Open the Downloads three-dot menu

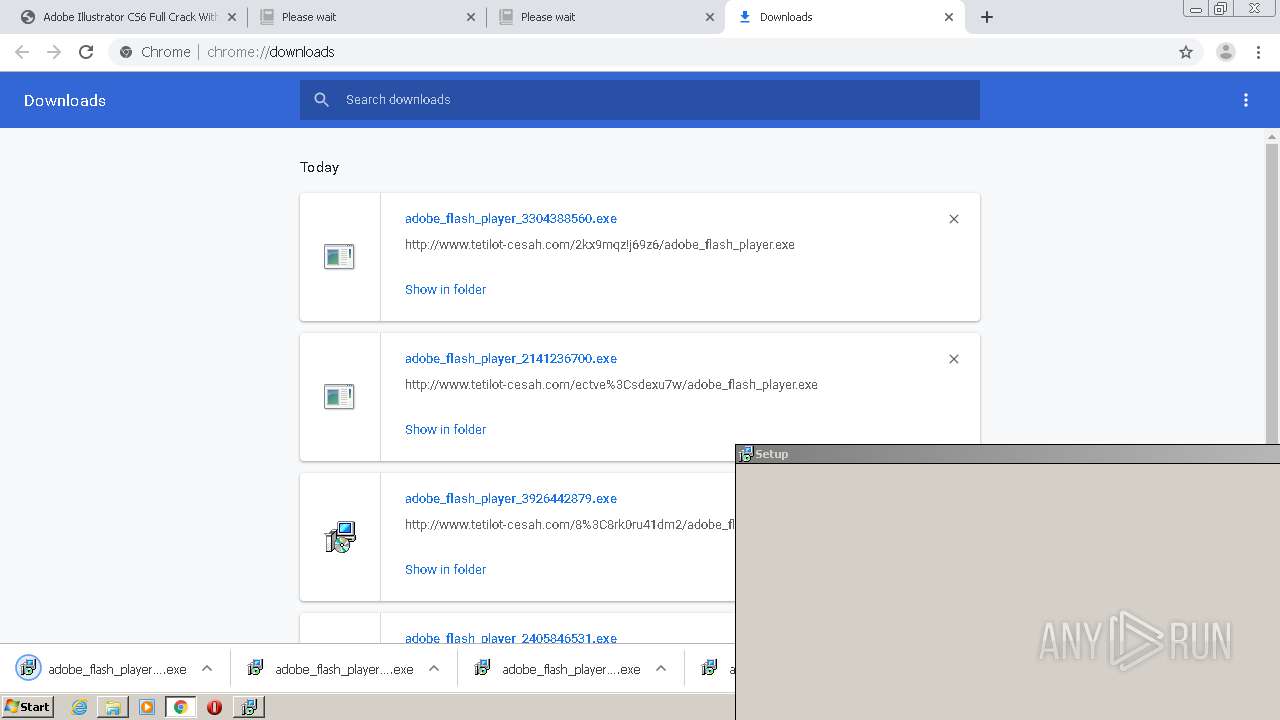(x=1246, y=100)
